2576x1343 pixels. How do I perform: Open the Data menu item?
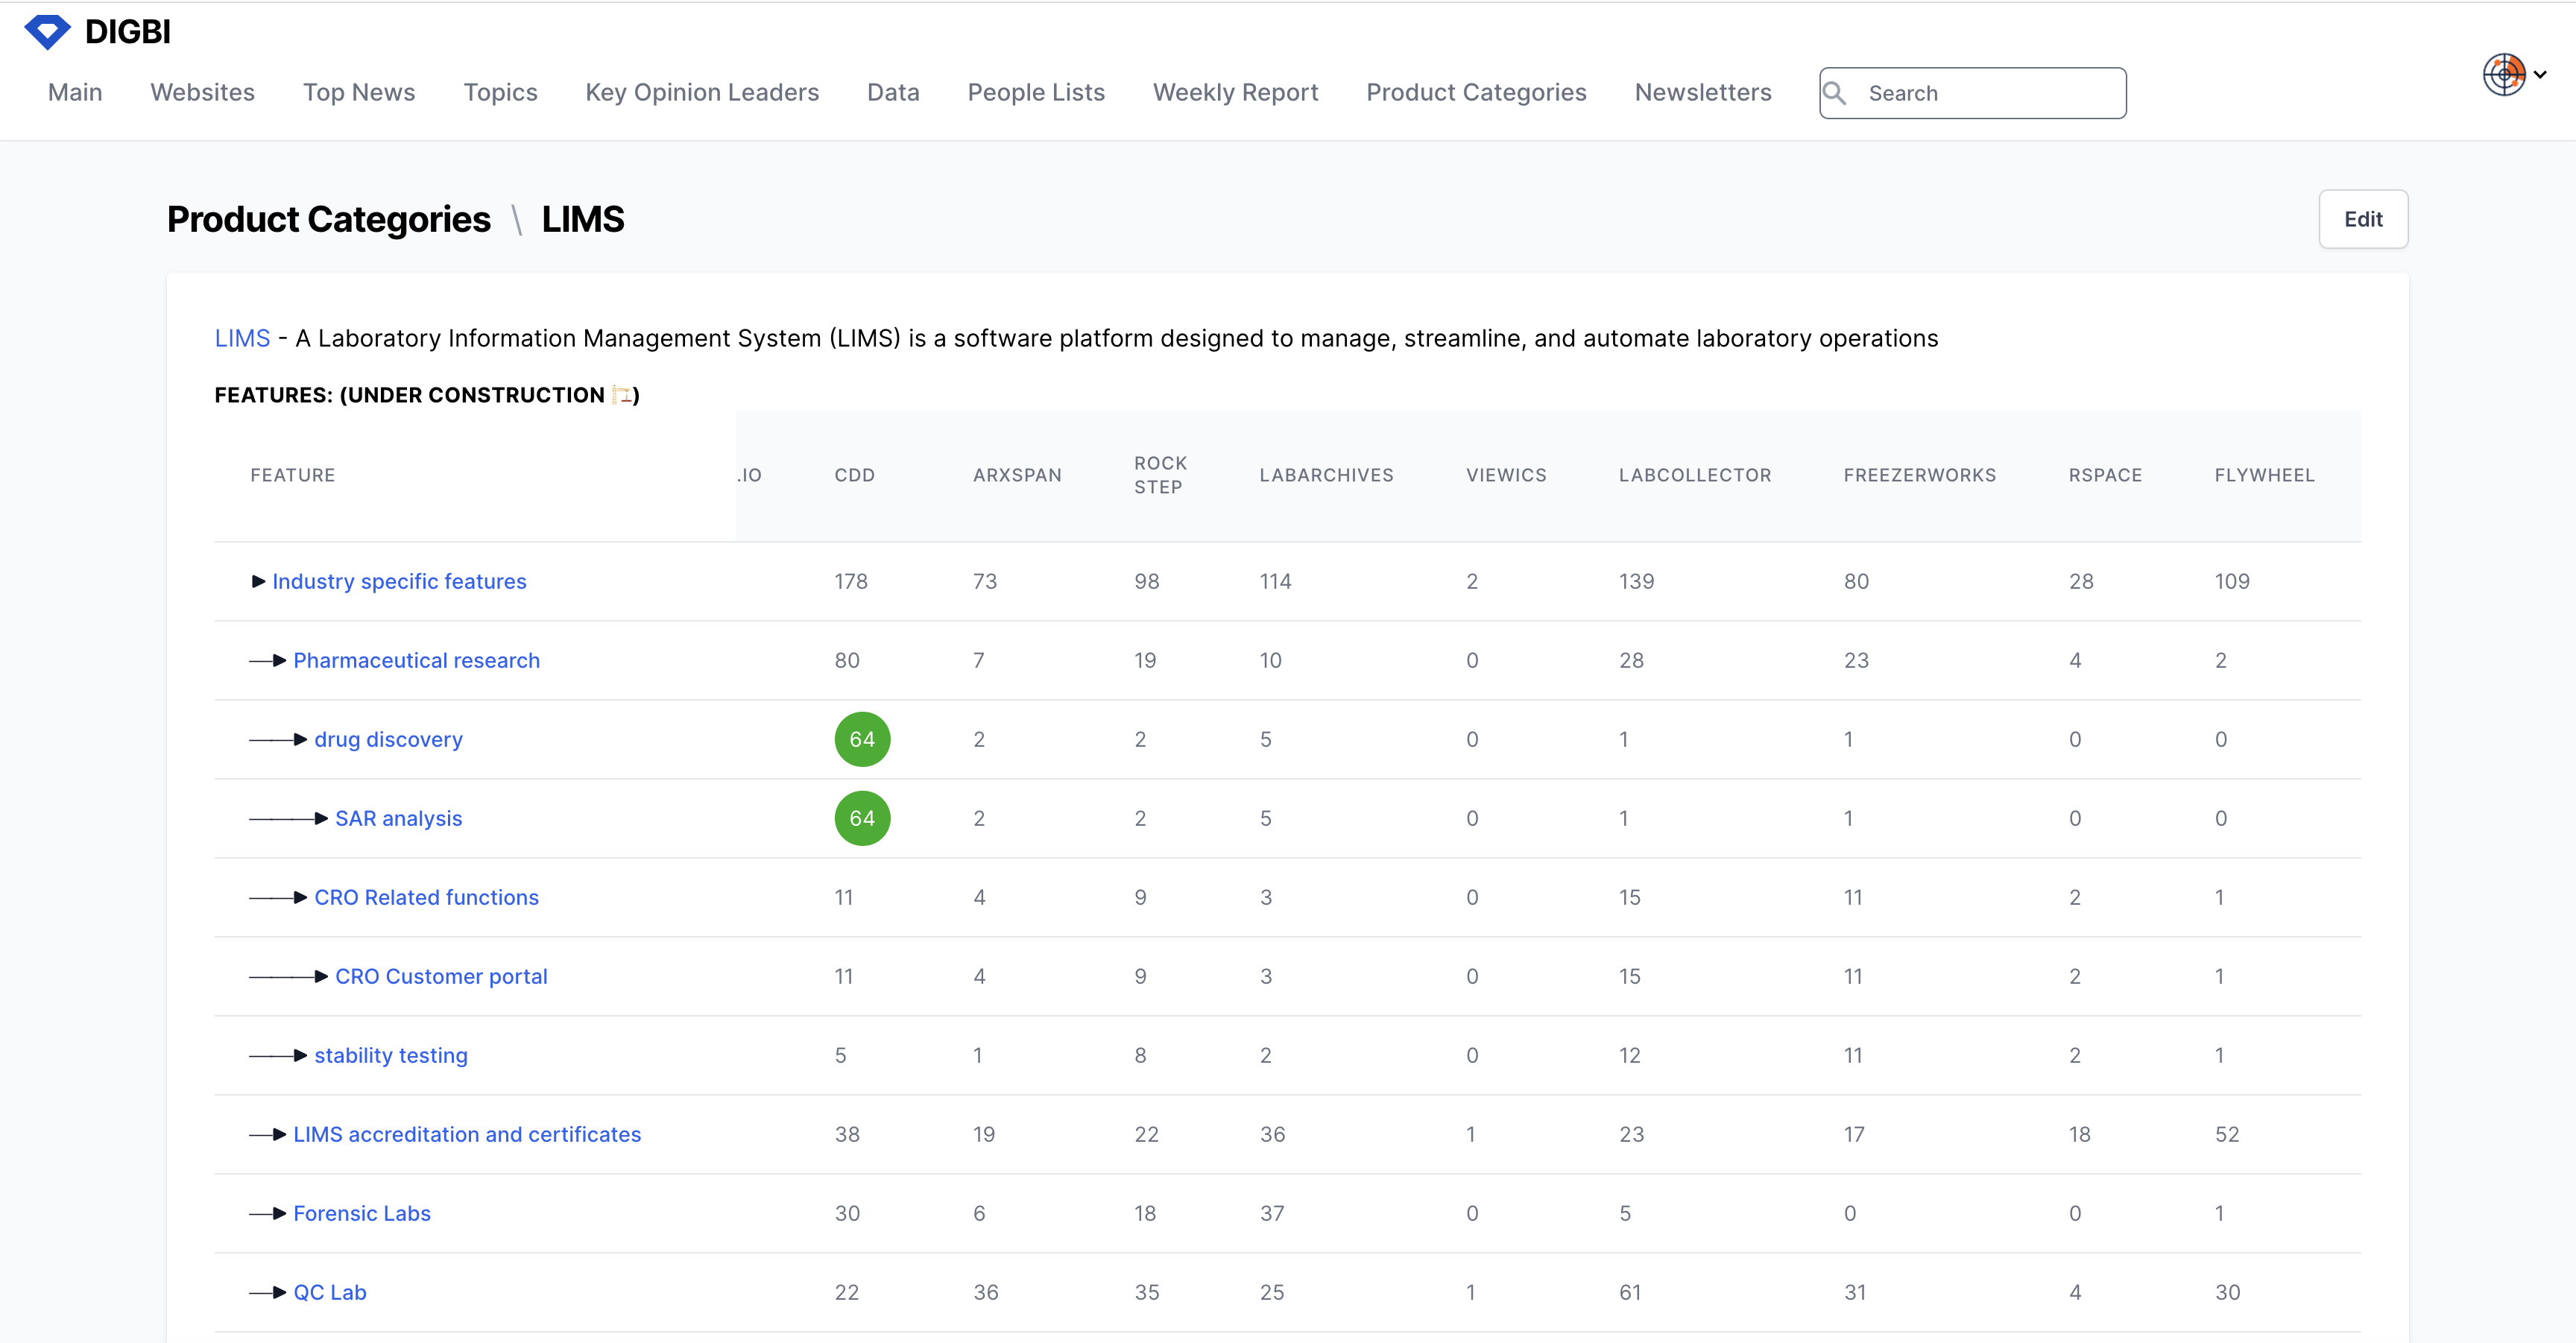pyautogui.click(x=893, y=92)
